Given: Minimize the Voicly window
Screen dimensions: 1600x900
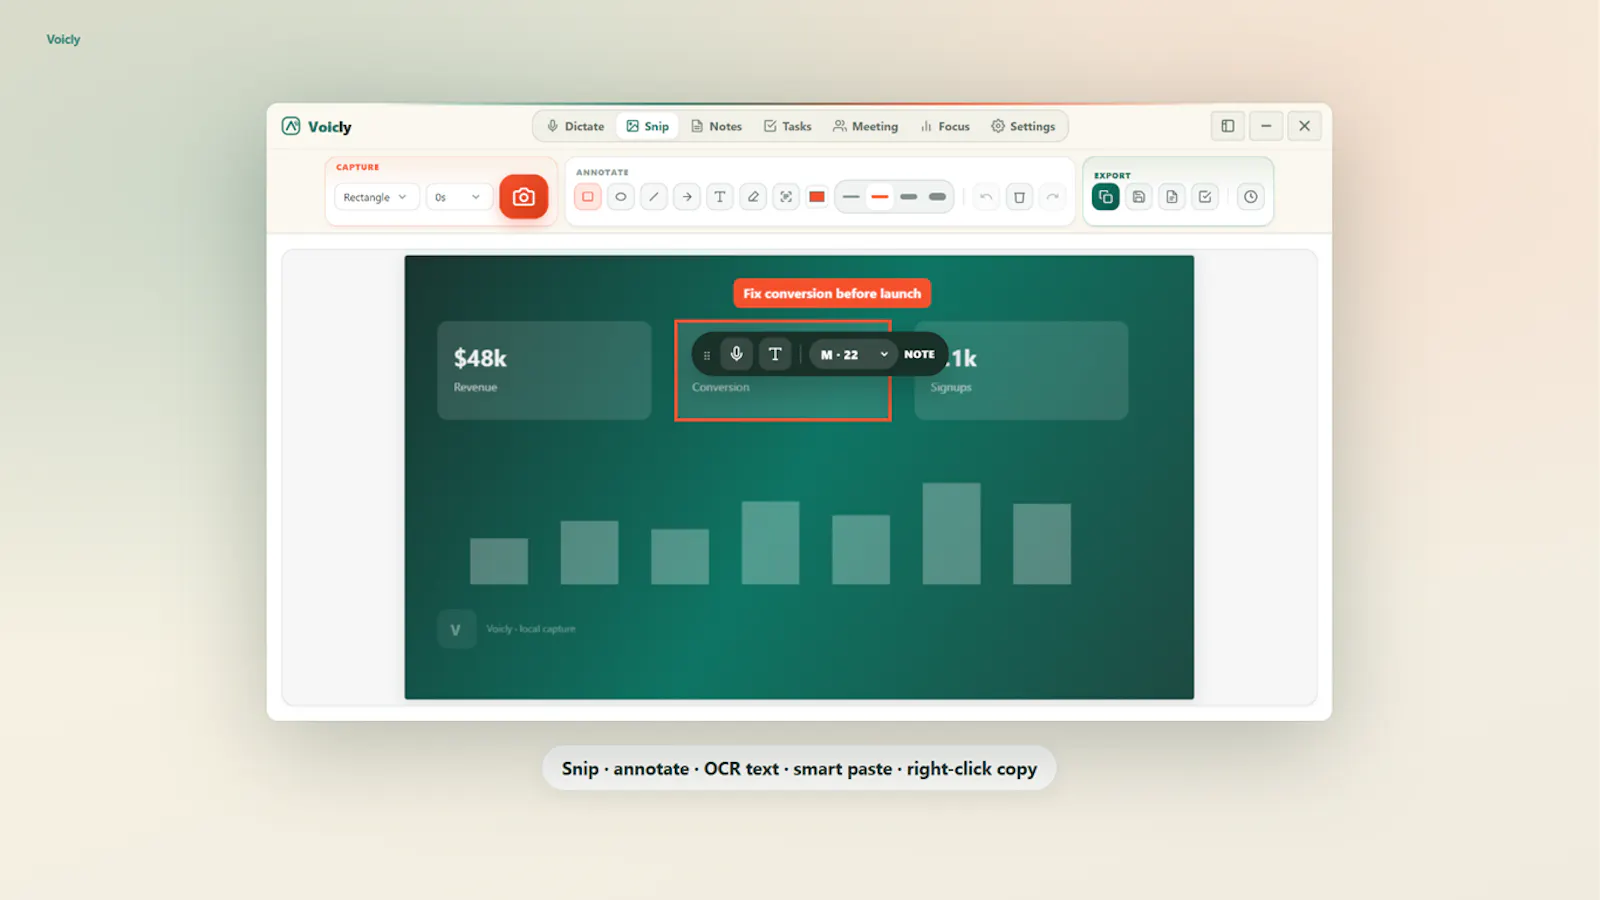Looking at the screenshot, I should 1266,126.
